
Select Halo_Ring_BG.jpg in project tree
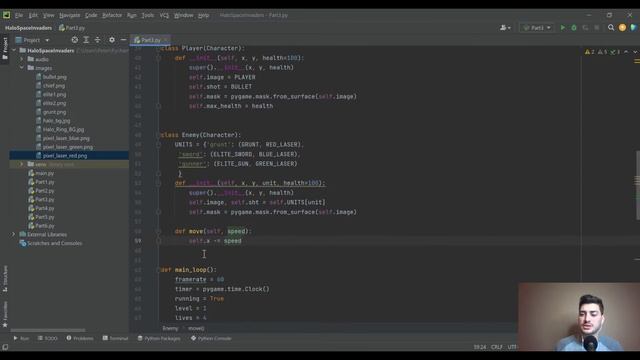click(63, 129)
